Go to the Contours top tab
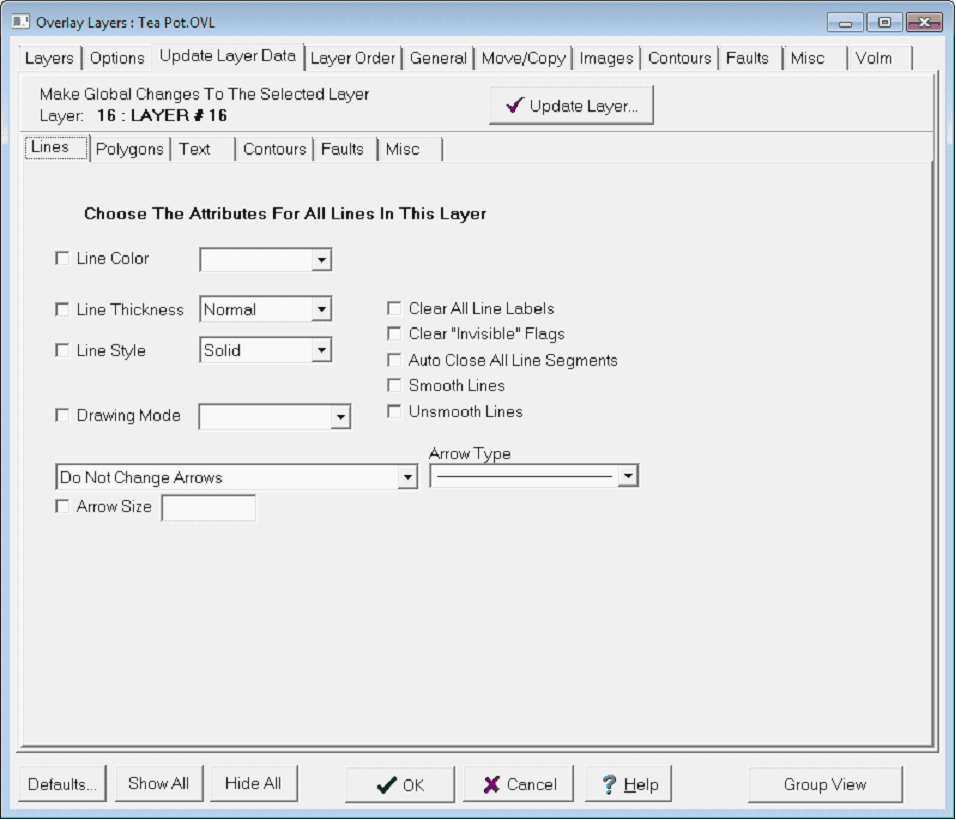Viewport: 956px width, 820px height. coord(679,58)
